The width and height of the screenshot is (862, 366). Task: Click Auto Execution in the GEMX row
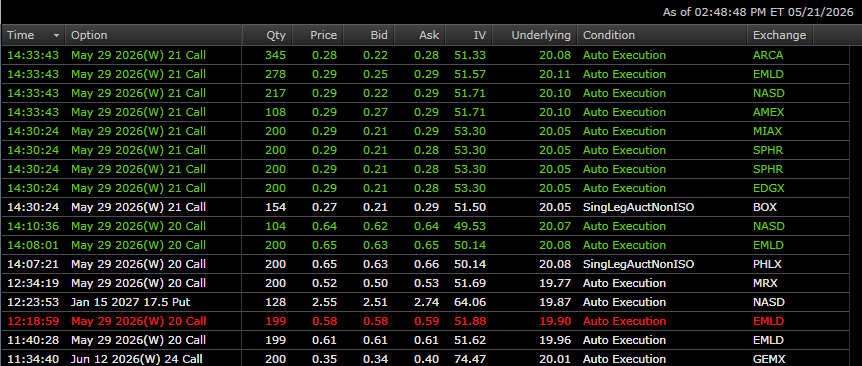(624, 359)
